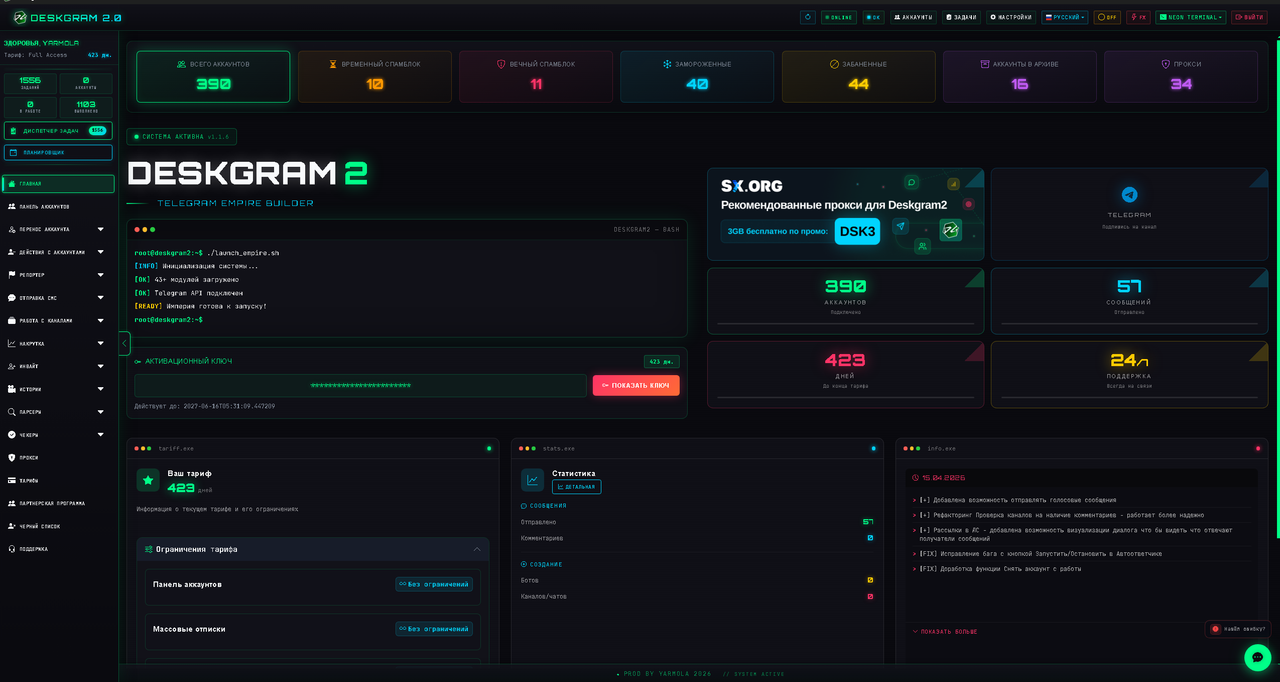Open Черный список in sidebar
Viewport: 1280px width, 682px height.
(59, 526)
